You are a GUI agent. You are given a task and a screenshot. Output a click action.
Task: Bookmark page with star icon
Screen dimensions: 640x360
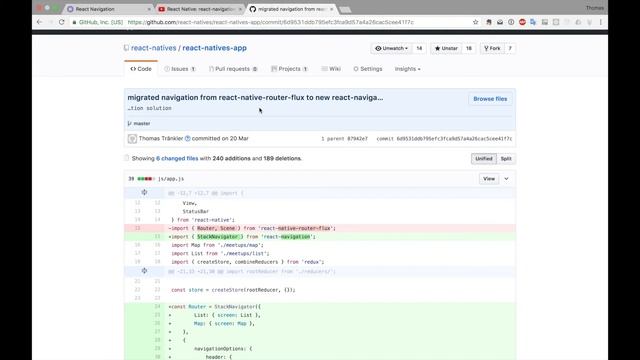(x=476, y=22)
